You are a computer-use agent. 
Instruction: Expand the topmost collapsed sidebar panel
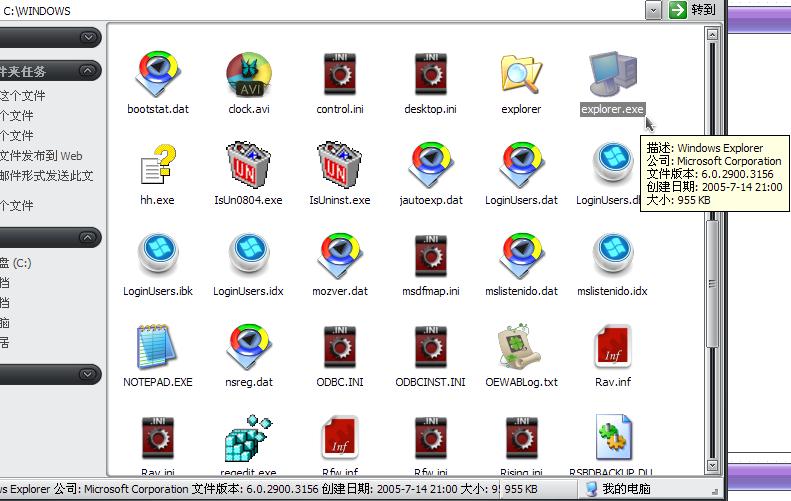point(88,37)
